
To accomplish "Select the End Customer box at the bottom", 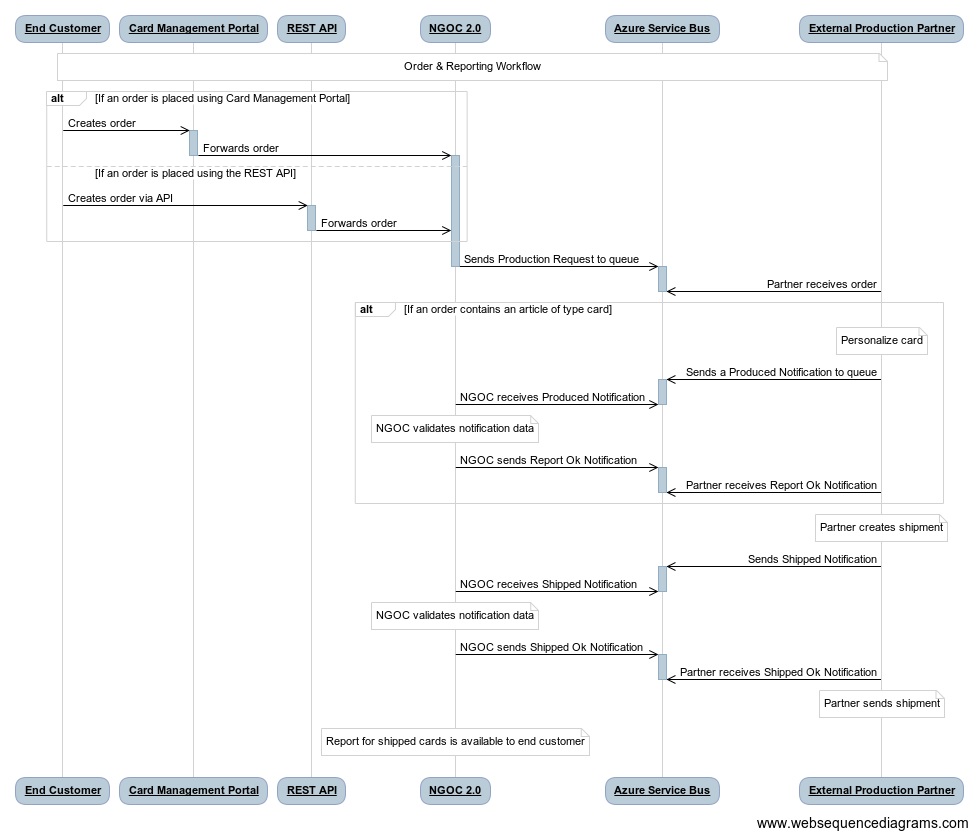I will click(62, 790).
